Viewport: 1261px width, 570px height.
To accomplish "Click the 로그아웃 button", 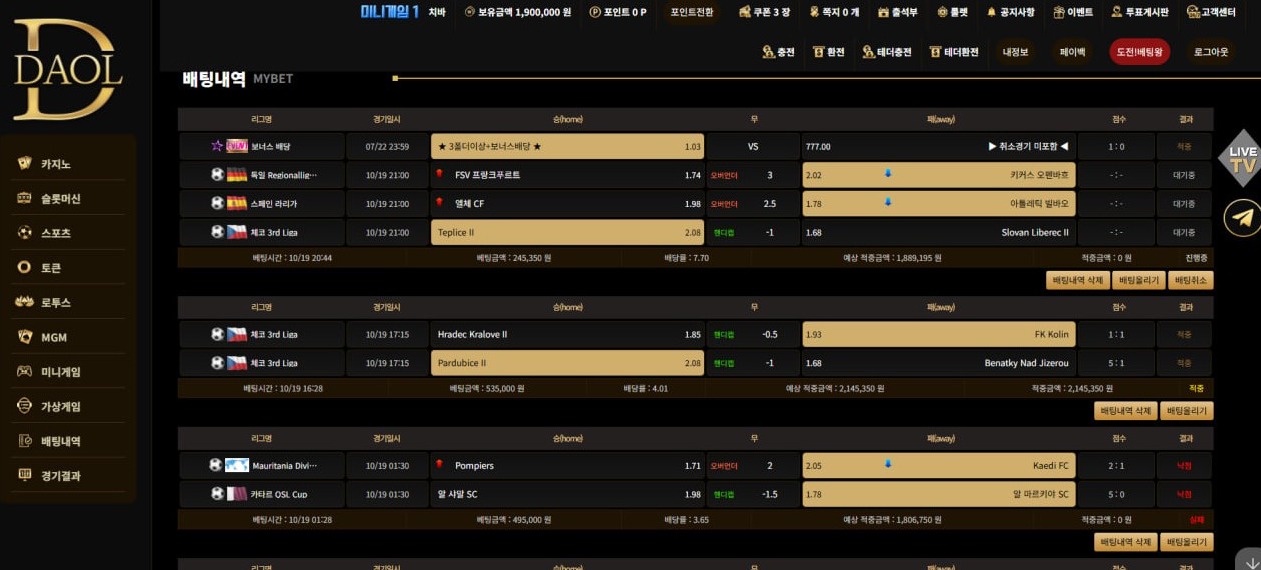I will (x=1210, y=52).
